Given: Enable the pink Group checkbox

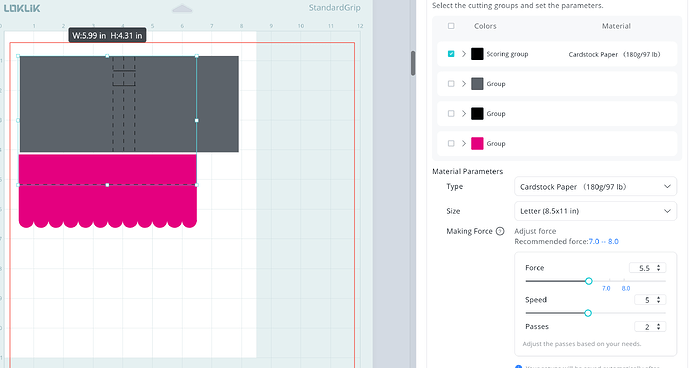Looking at the screenshot, I should coord(451,144).
